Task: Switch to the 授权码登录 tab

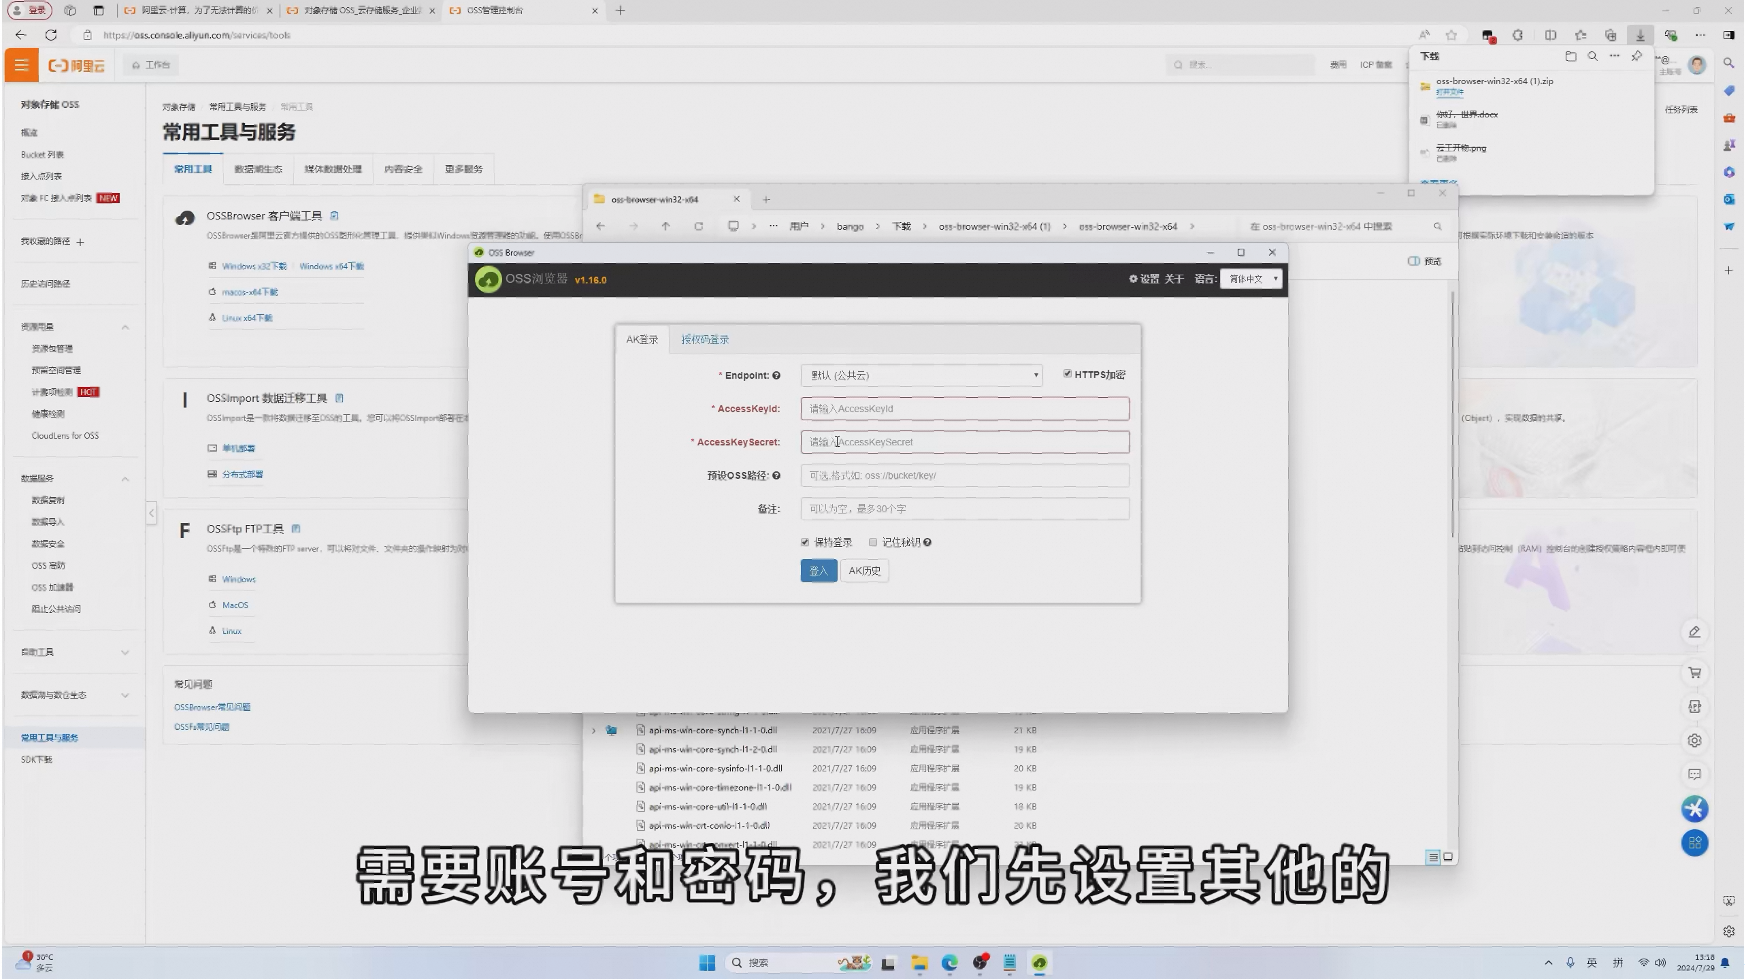Action: 705,340
